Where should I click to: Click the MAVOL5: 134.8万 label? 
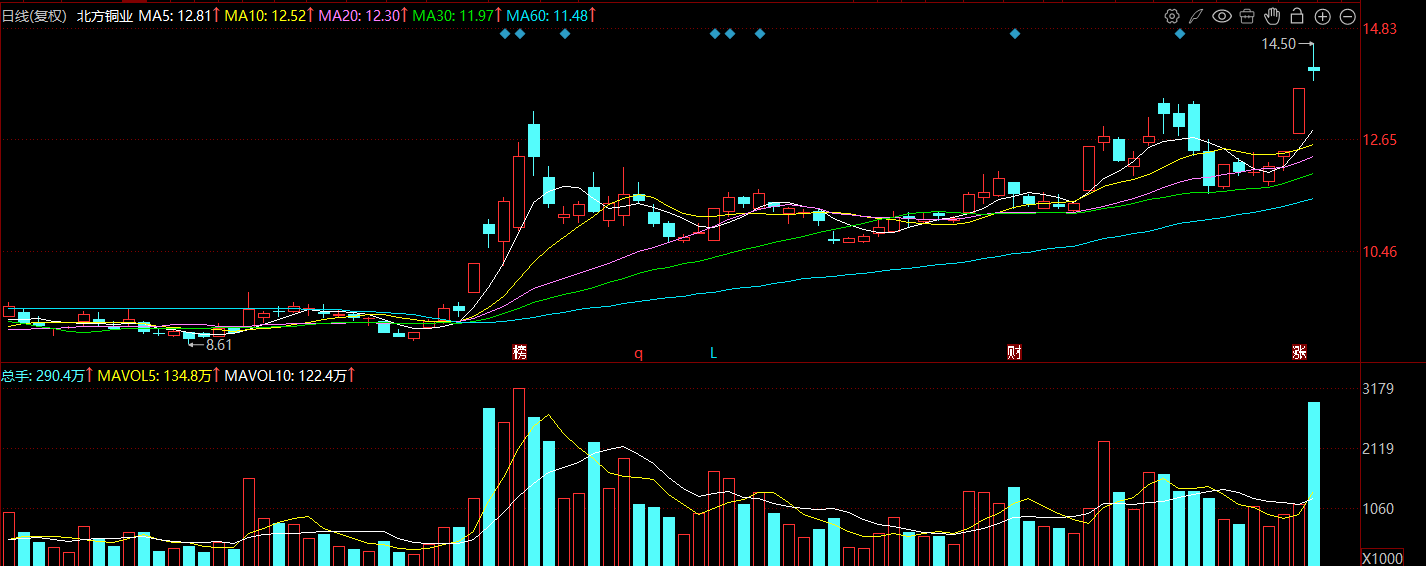(x=159, y=376)
